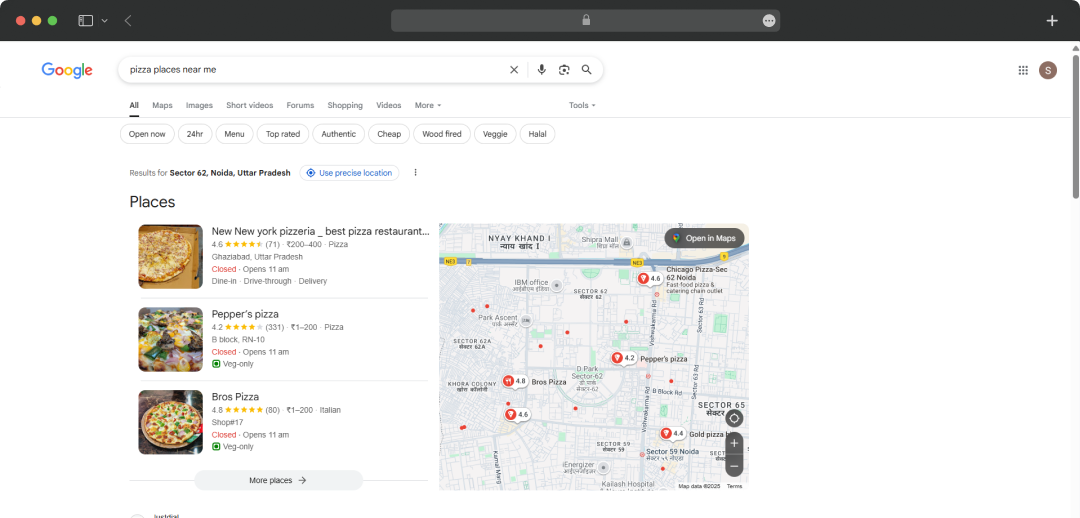This screenshot has width=1080, height=518.
Task: Open the Tools dropdown
Action: [582, 105]
